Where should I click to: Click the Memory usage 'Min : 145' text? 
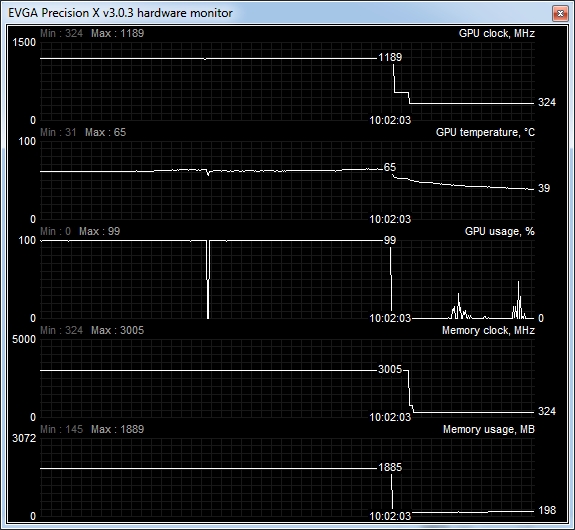61,430
